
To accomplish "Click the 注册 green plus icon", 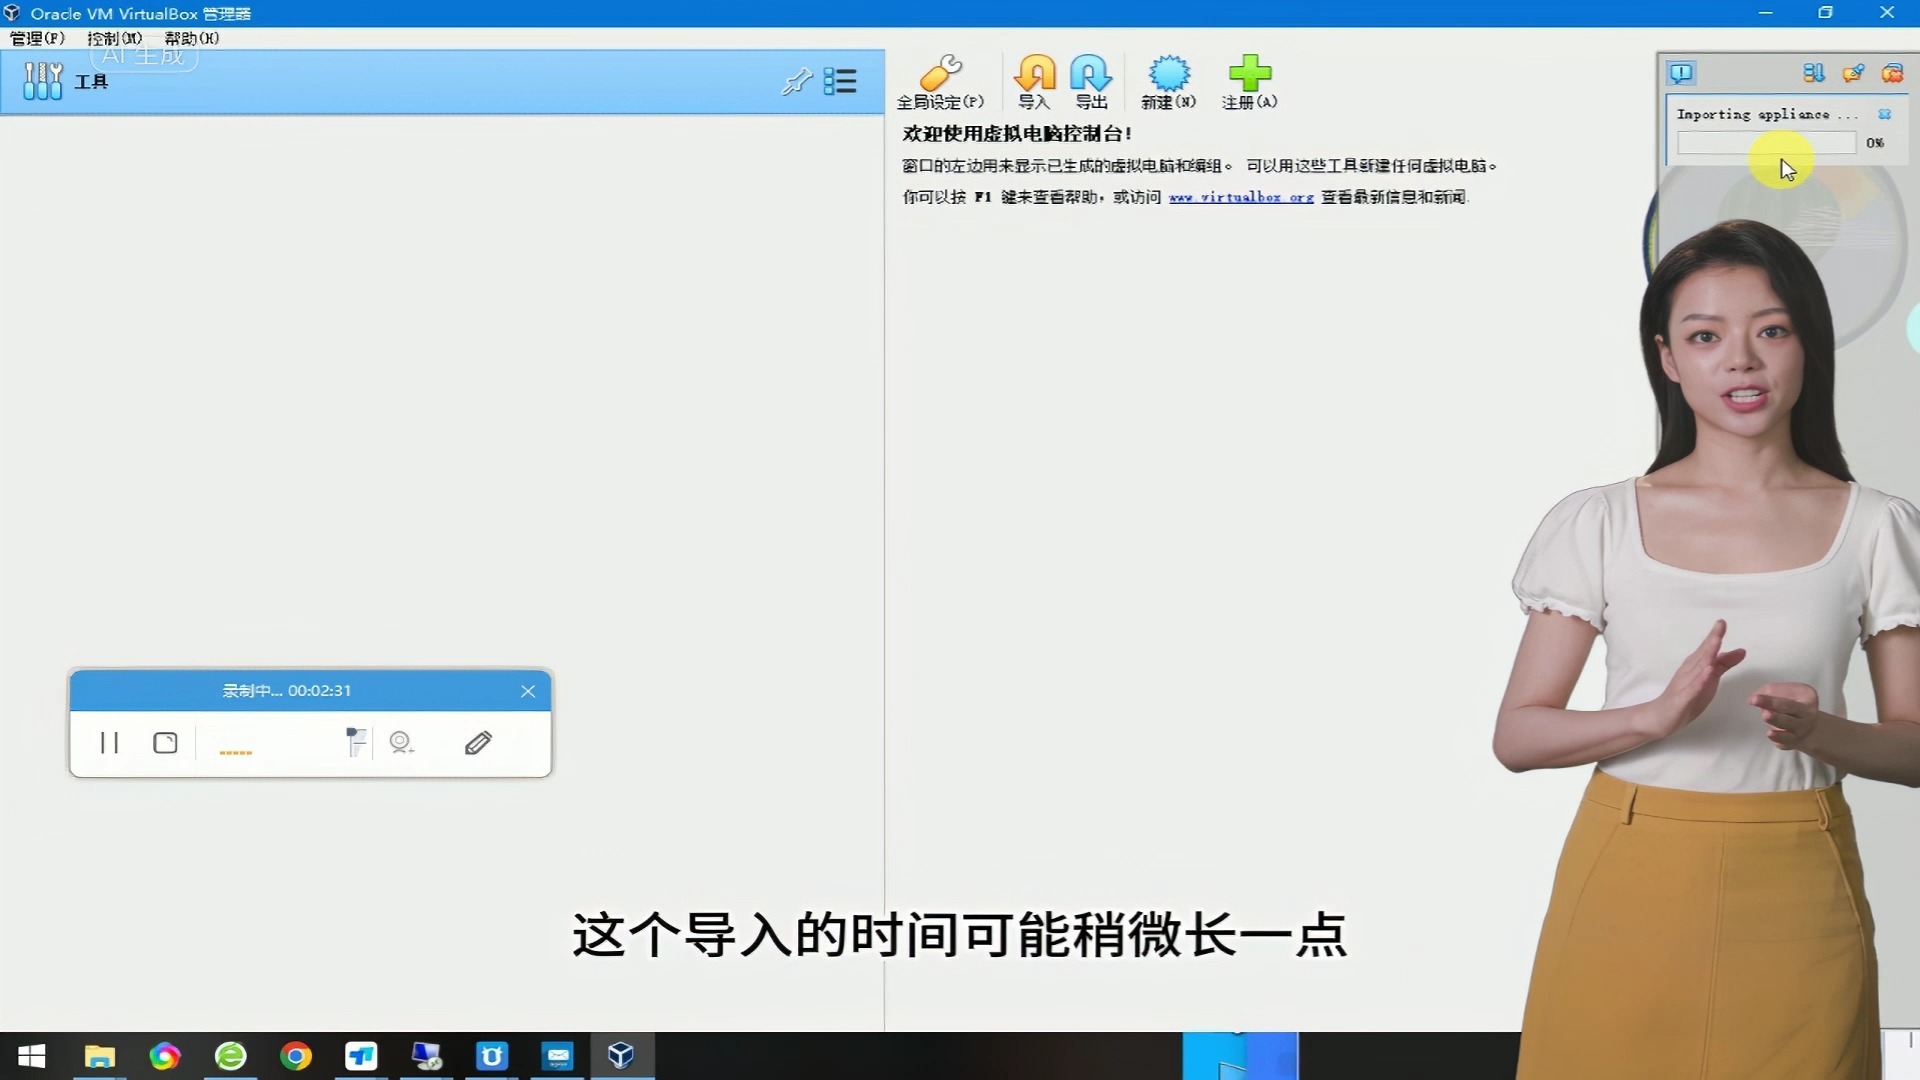I will click(1249, 82).
